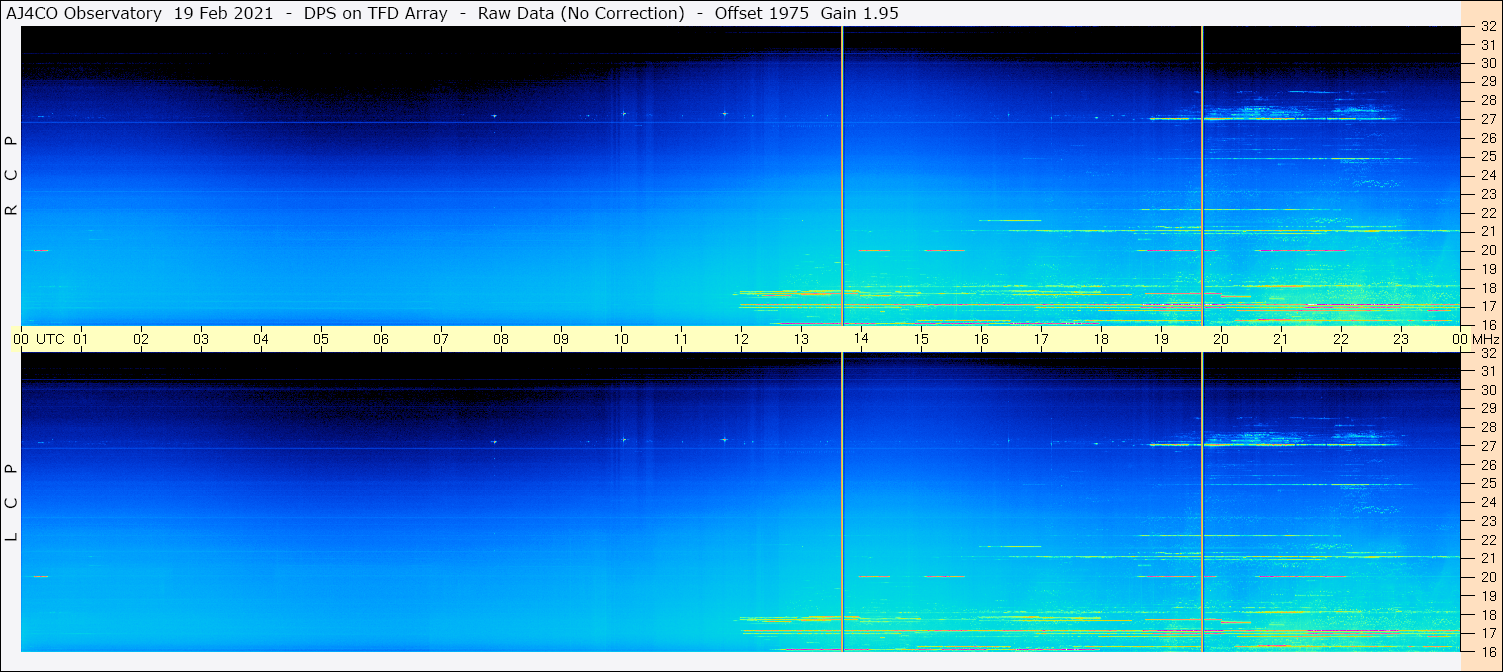Click the AJ4CO Observatory title text

tap(86, 13)
